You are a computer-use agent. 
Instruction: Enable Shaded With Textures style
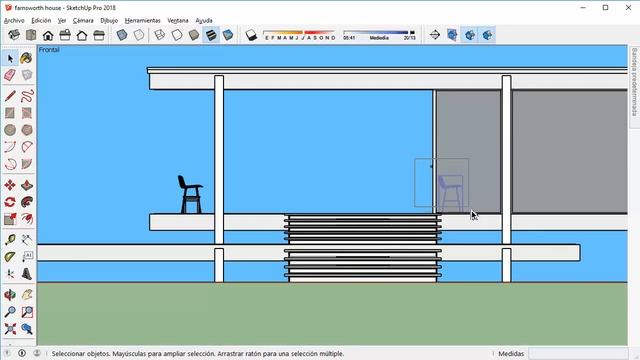click(211, 35)
